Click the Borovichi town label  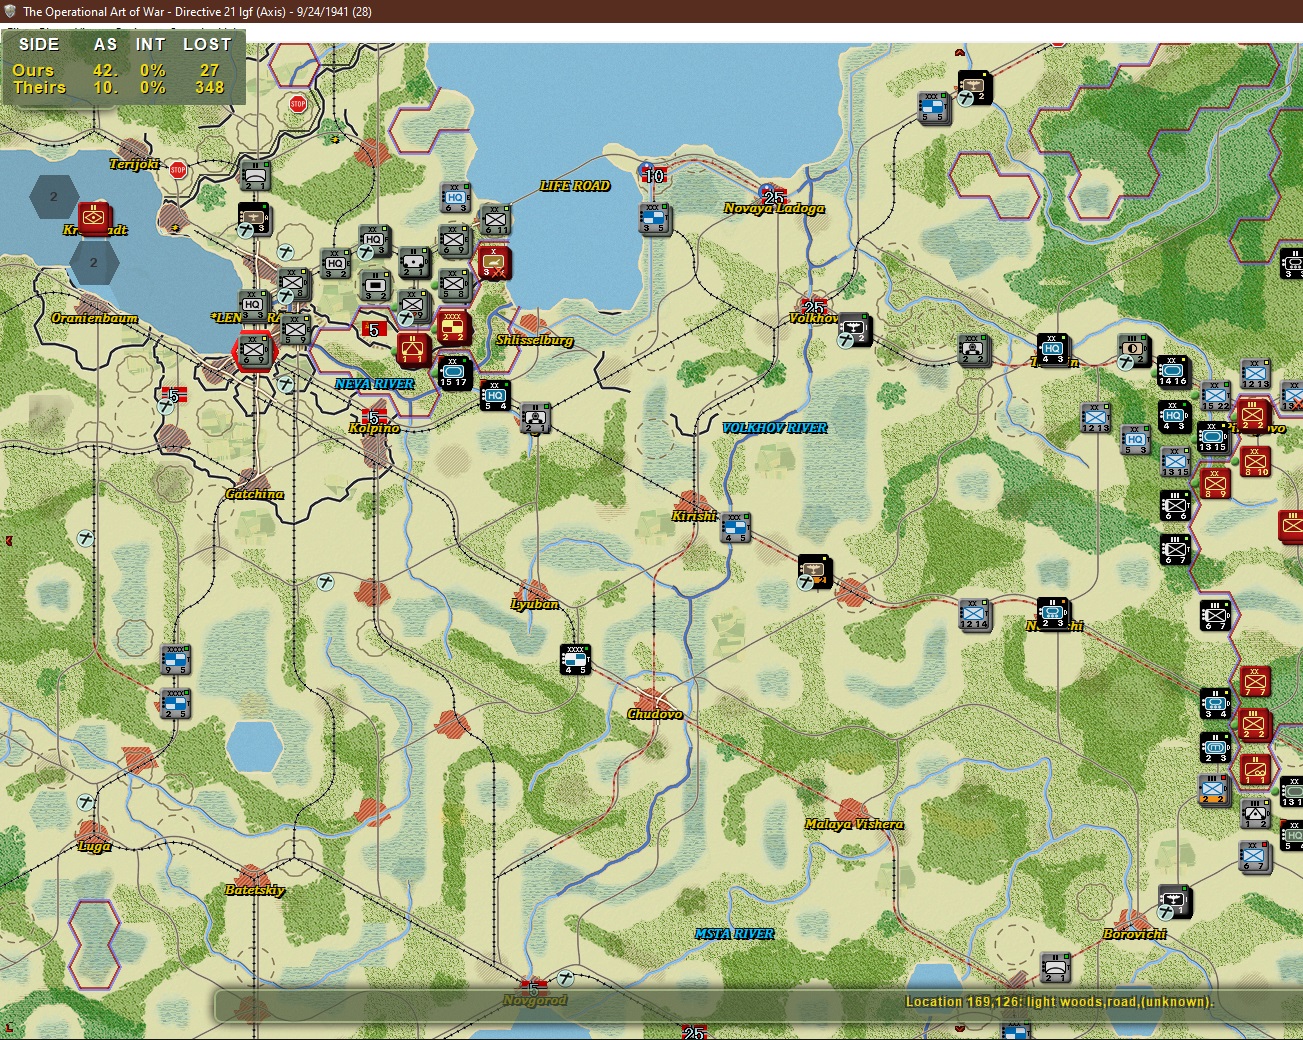click(x=1134, y=933)
